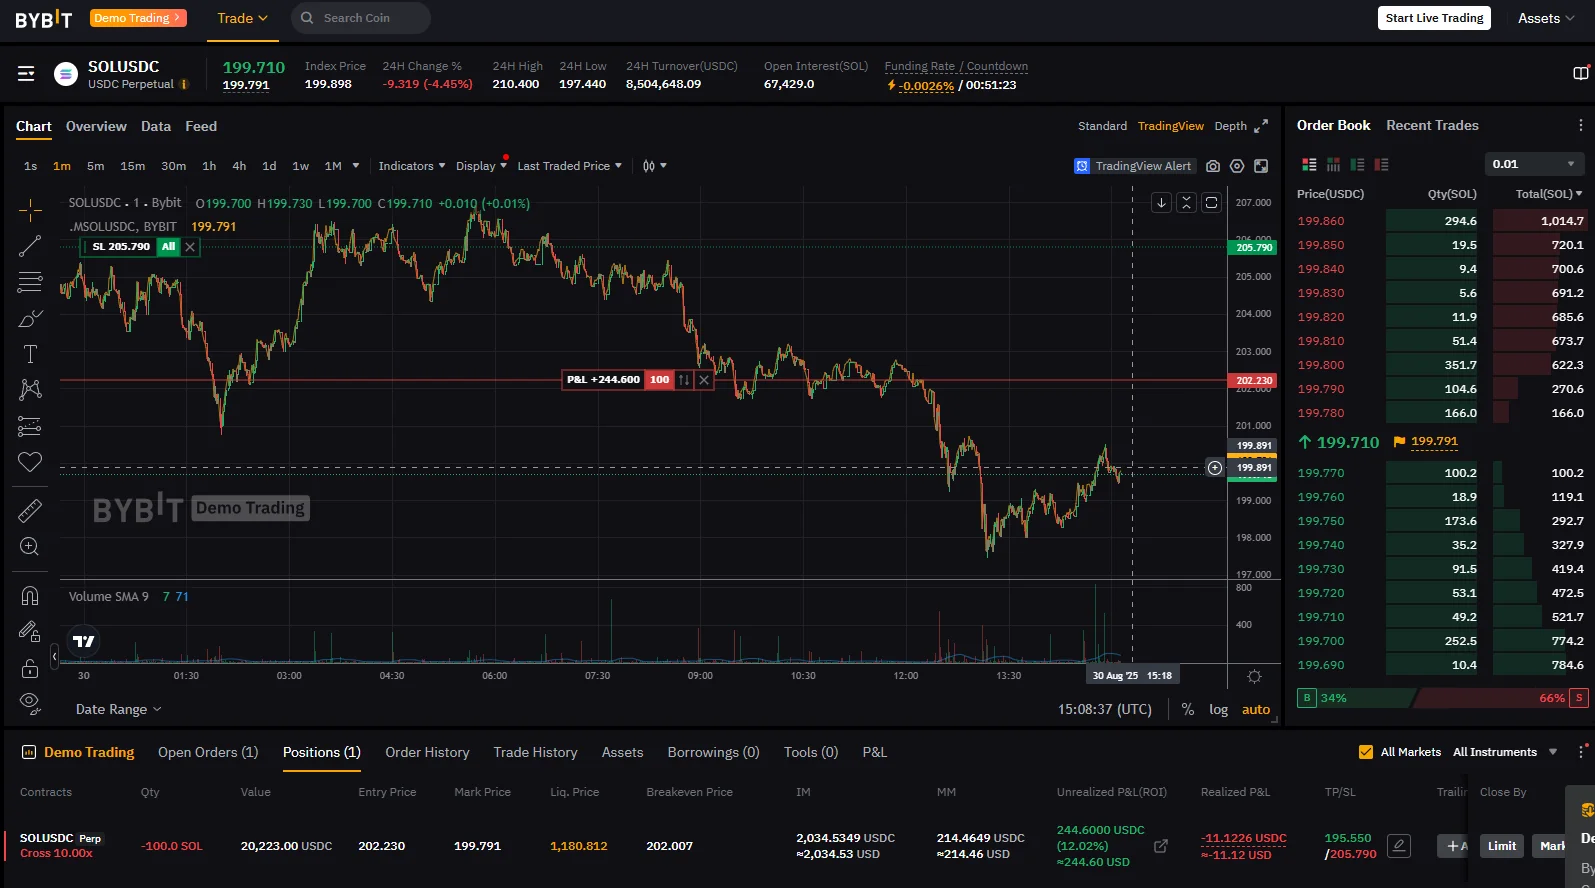1595x888 pixels.
Task: Open the candlestick chart type dropdown
Action: click(x=655, y=166)
